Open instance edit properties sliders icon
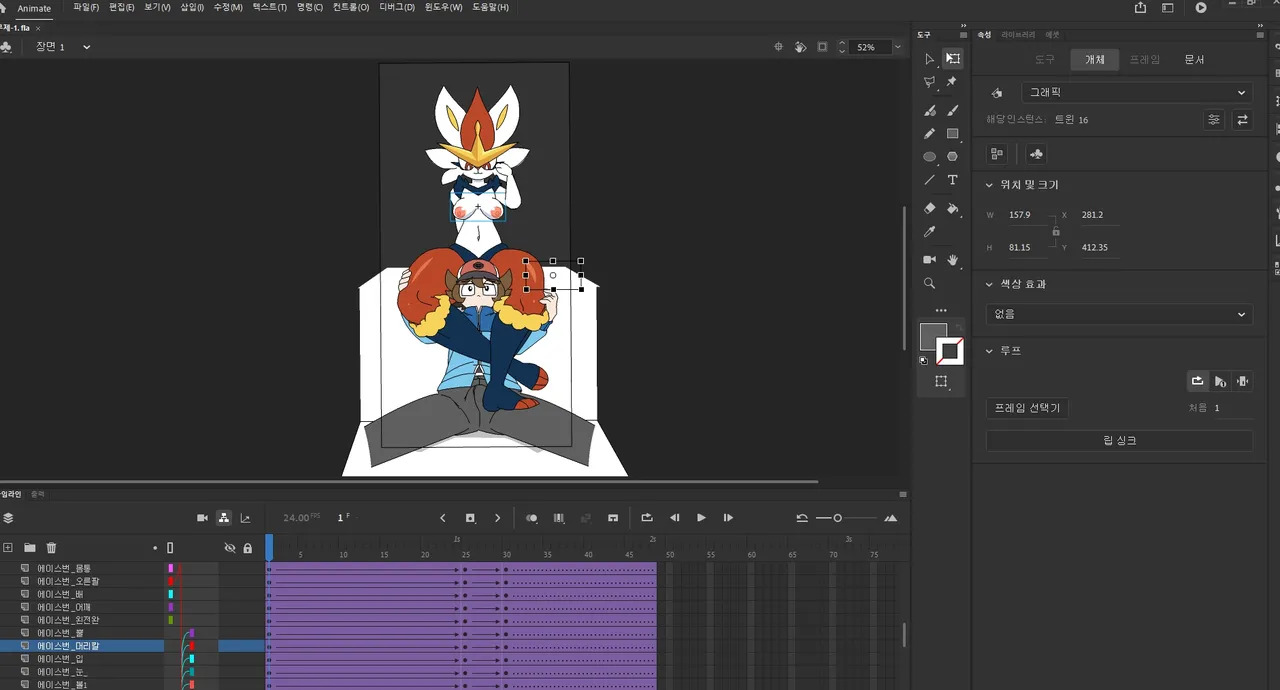Screen dimensions: 1280x690 point(1214,120)
